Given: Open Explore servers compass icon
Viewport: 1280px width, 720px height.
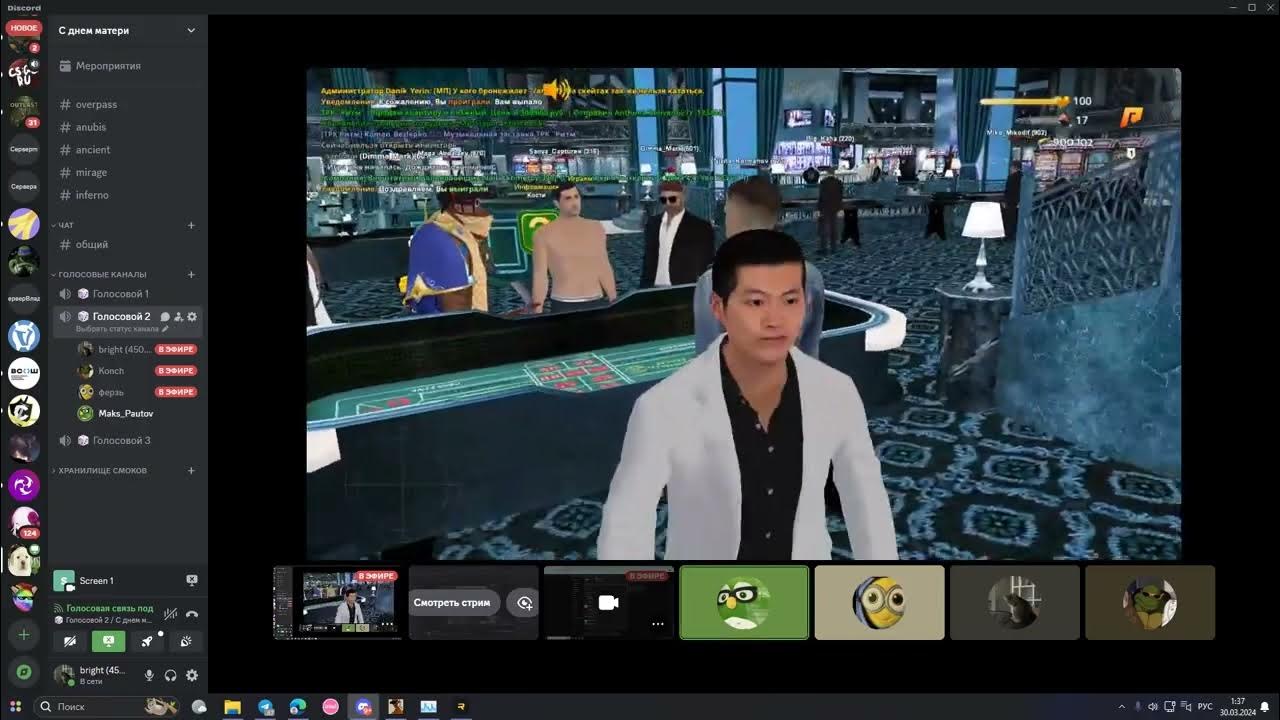Looking at the screenshot, I should point(24,672).
